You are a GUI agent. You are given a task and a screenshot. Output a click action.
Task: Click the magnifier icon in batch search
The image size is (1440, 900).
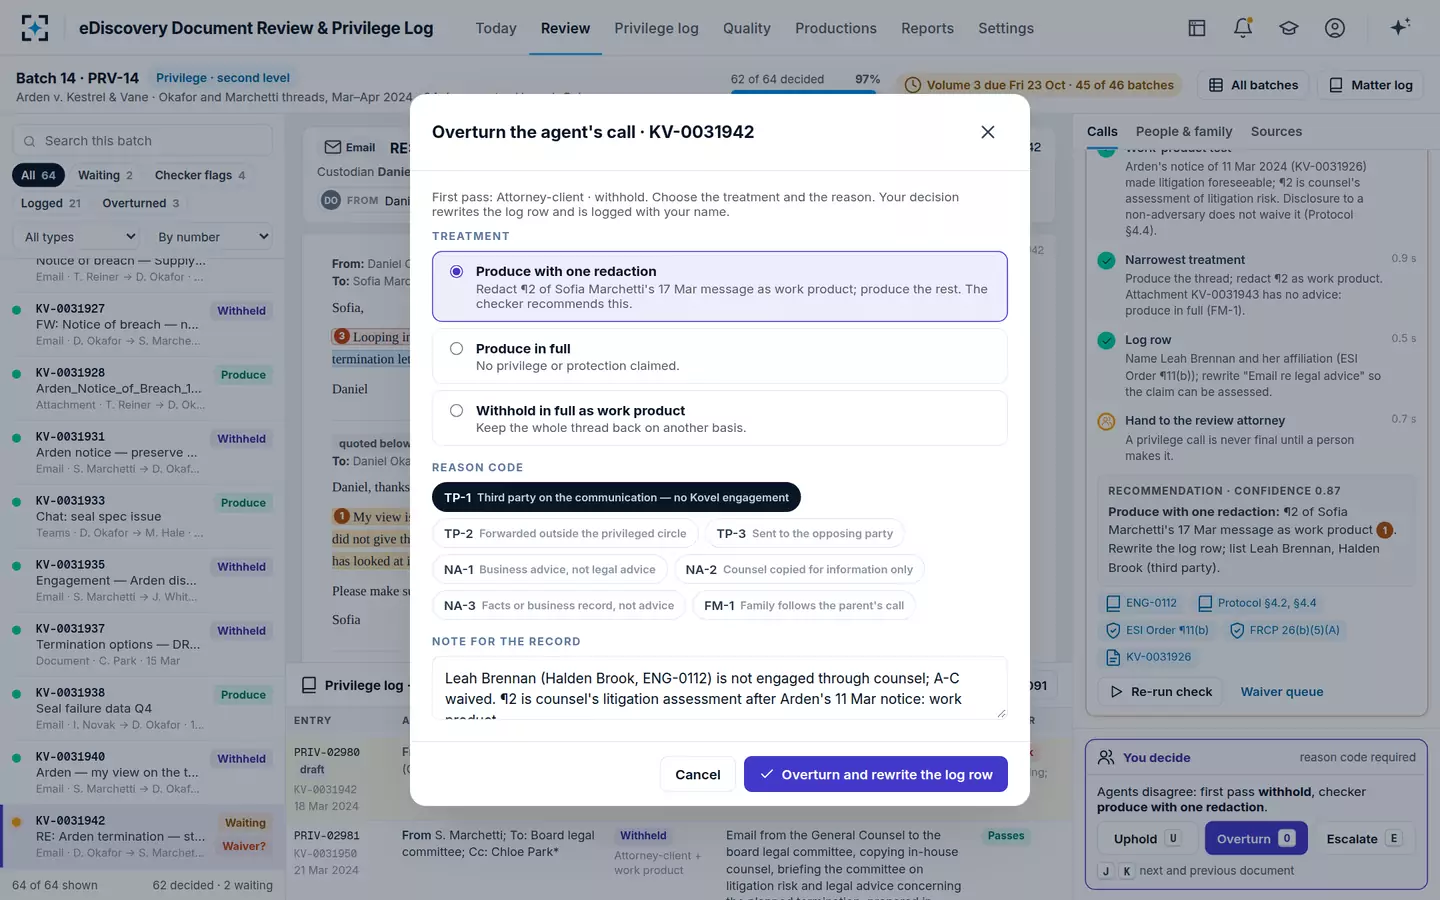tap(30, 141)
